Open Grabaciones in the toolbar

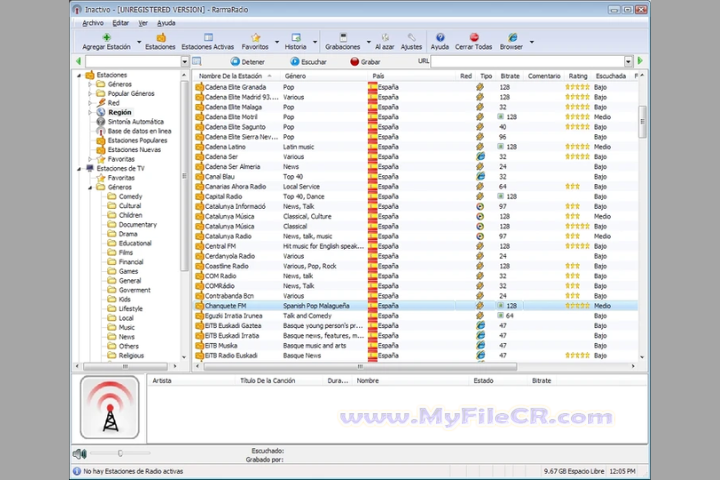pos(343,41)
